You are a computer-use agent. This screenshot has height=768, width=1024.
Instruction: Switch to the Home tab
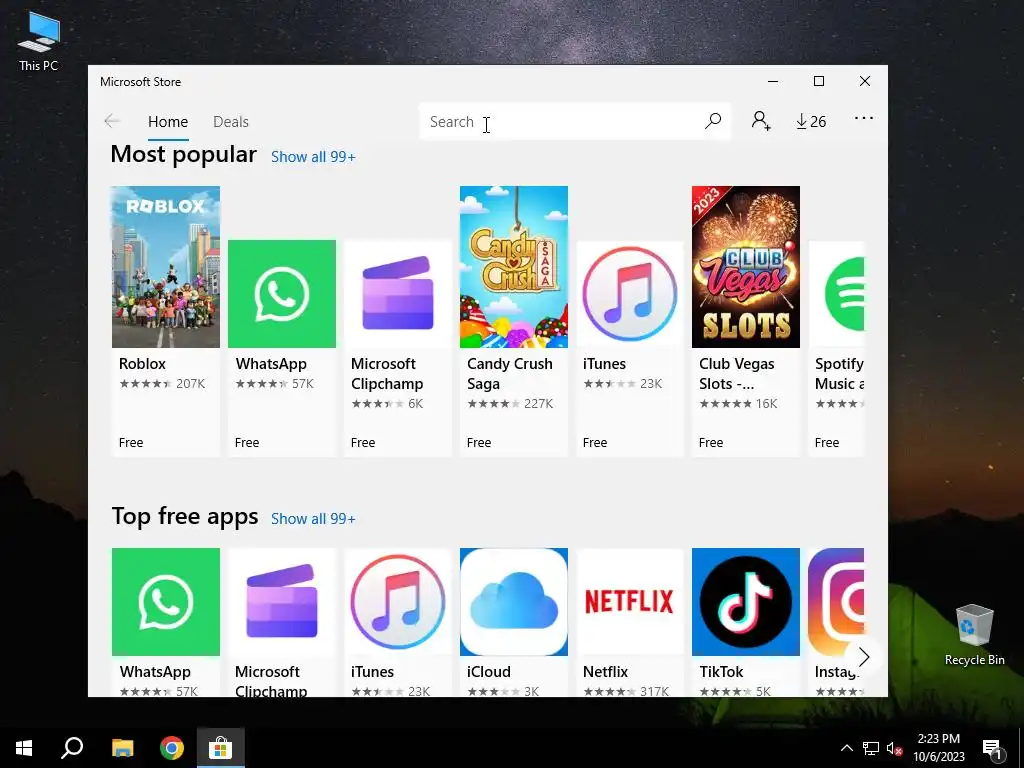168,121
